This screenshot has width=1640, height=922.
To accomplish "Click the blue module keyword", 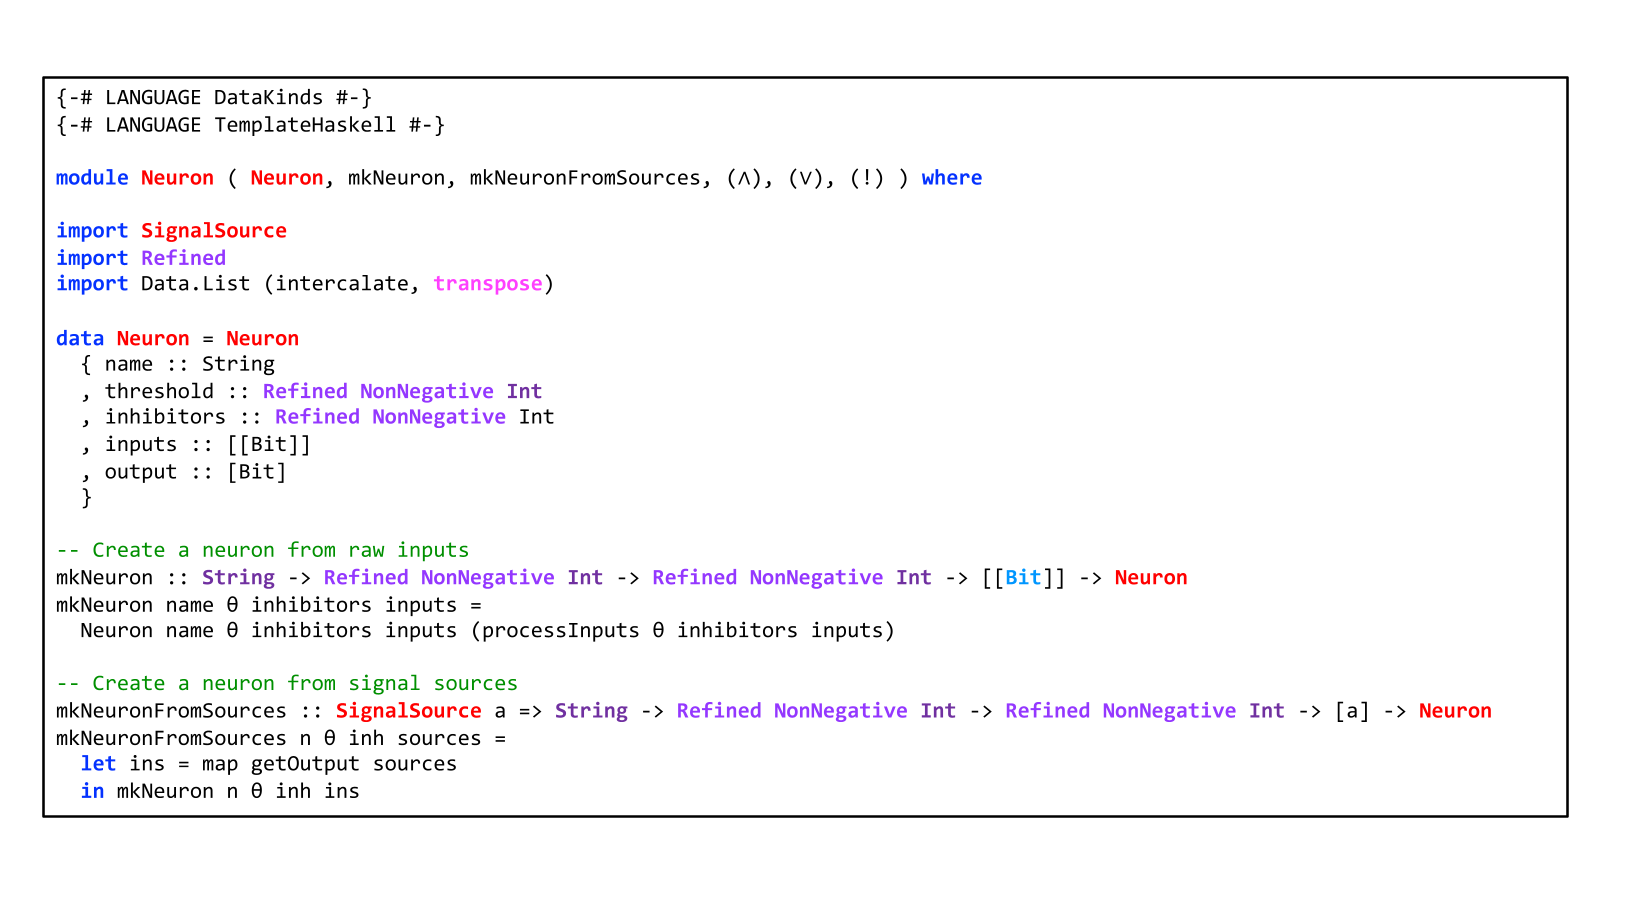I will click(x=92, y=178).
